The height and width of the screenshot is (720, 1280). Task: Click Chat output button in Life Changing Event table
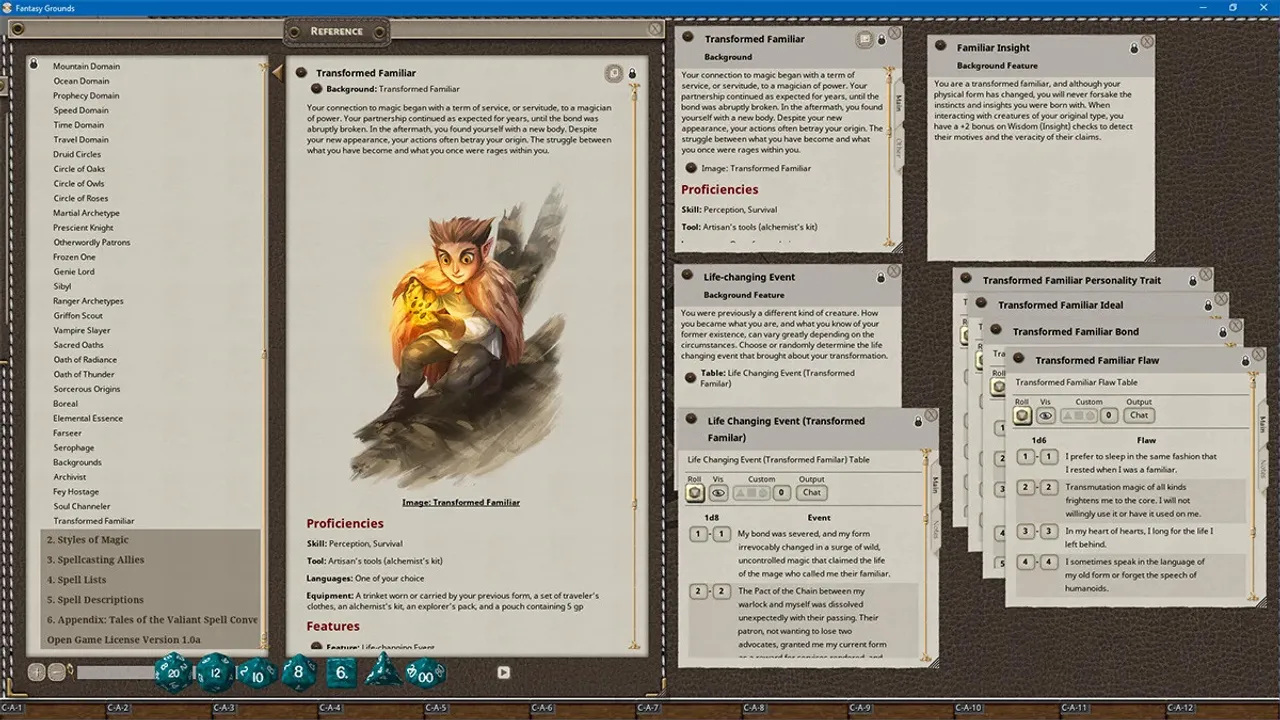coord(811,492)
